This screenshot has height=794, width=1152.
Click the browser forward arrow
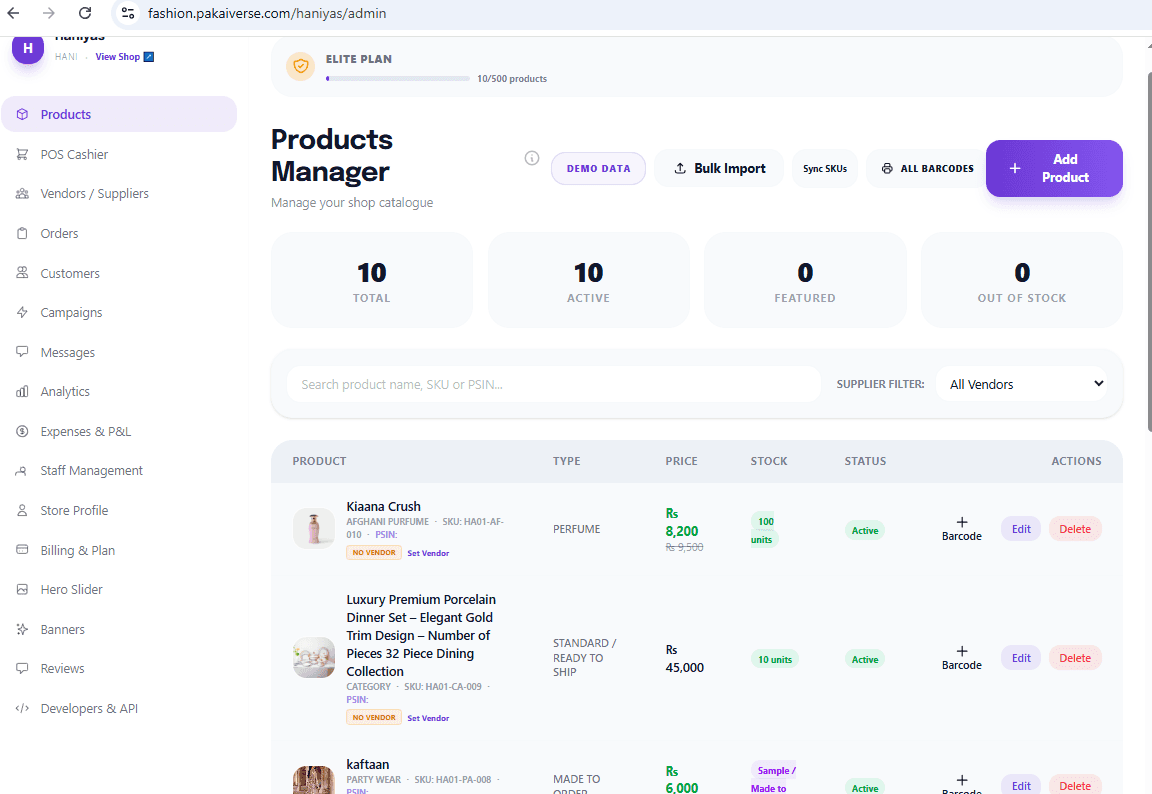tap(48, 12)
